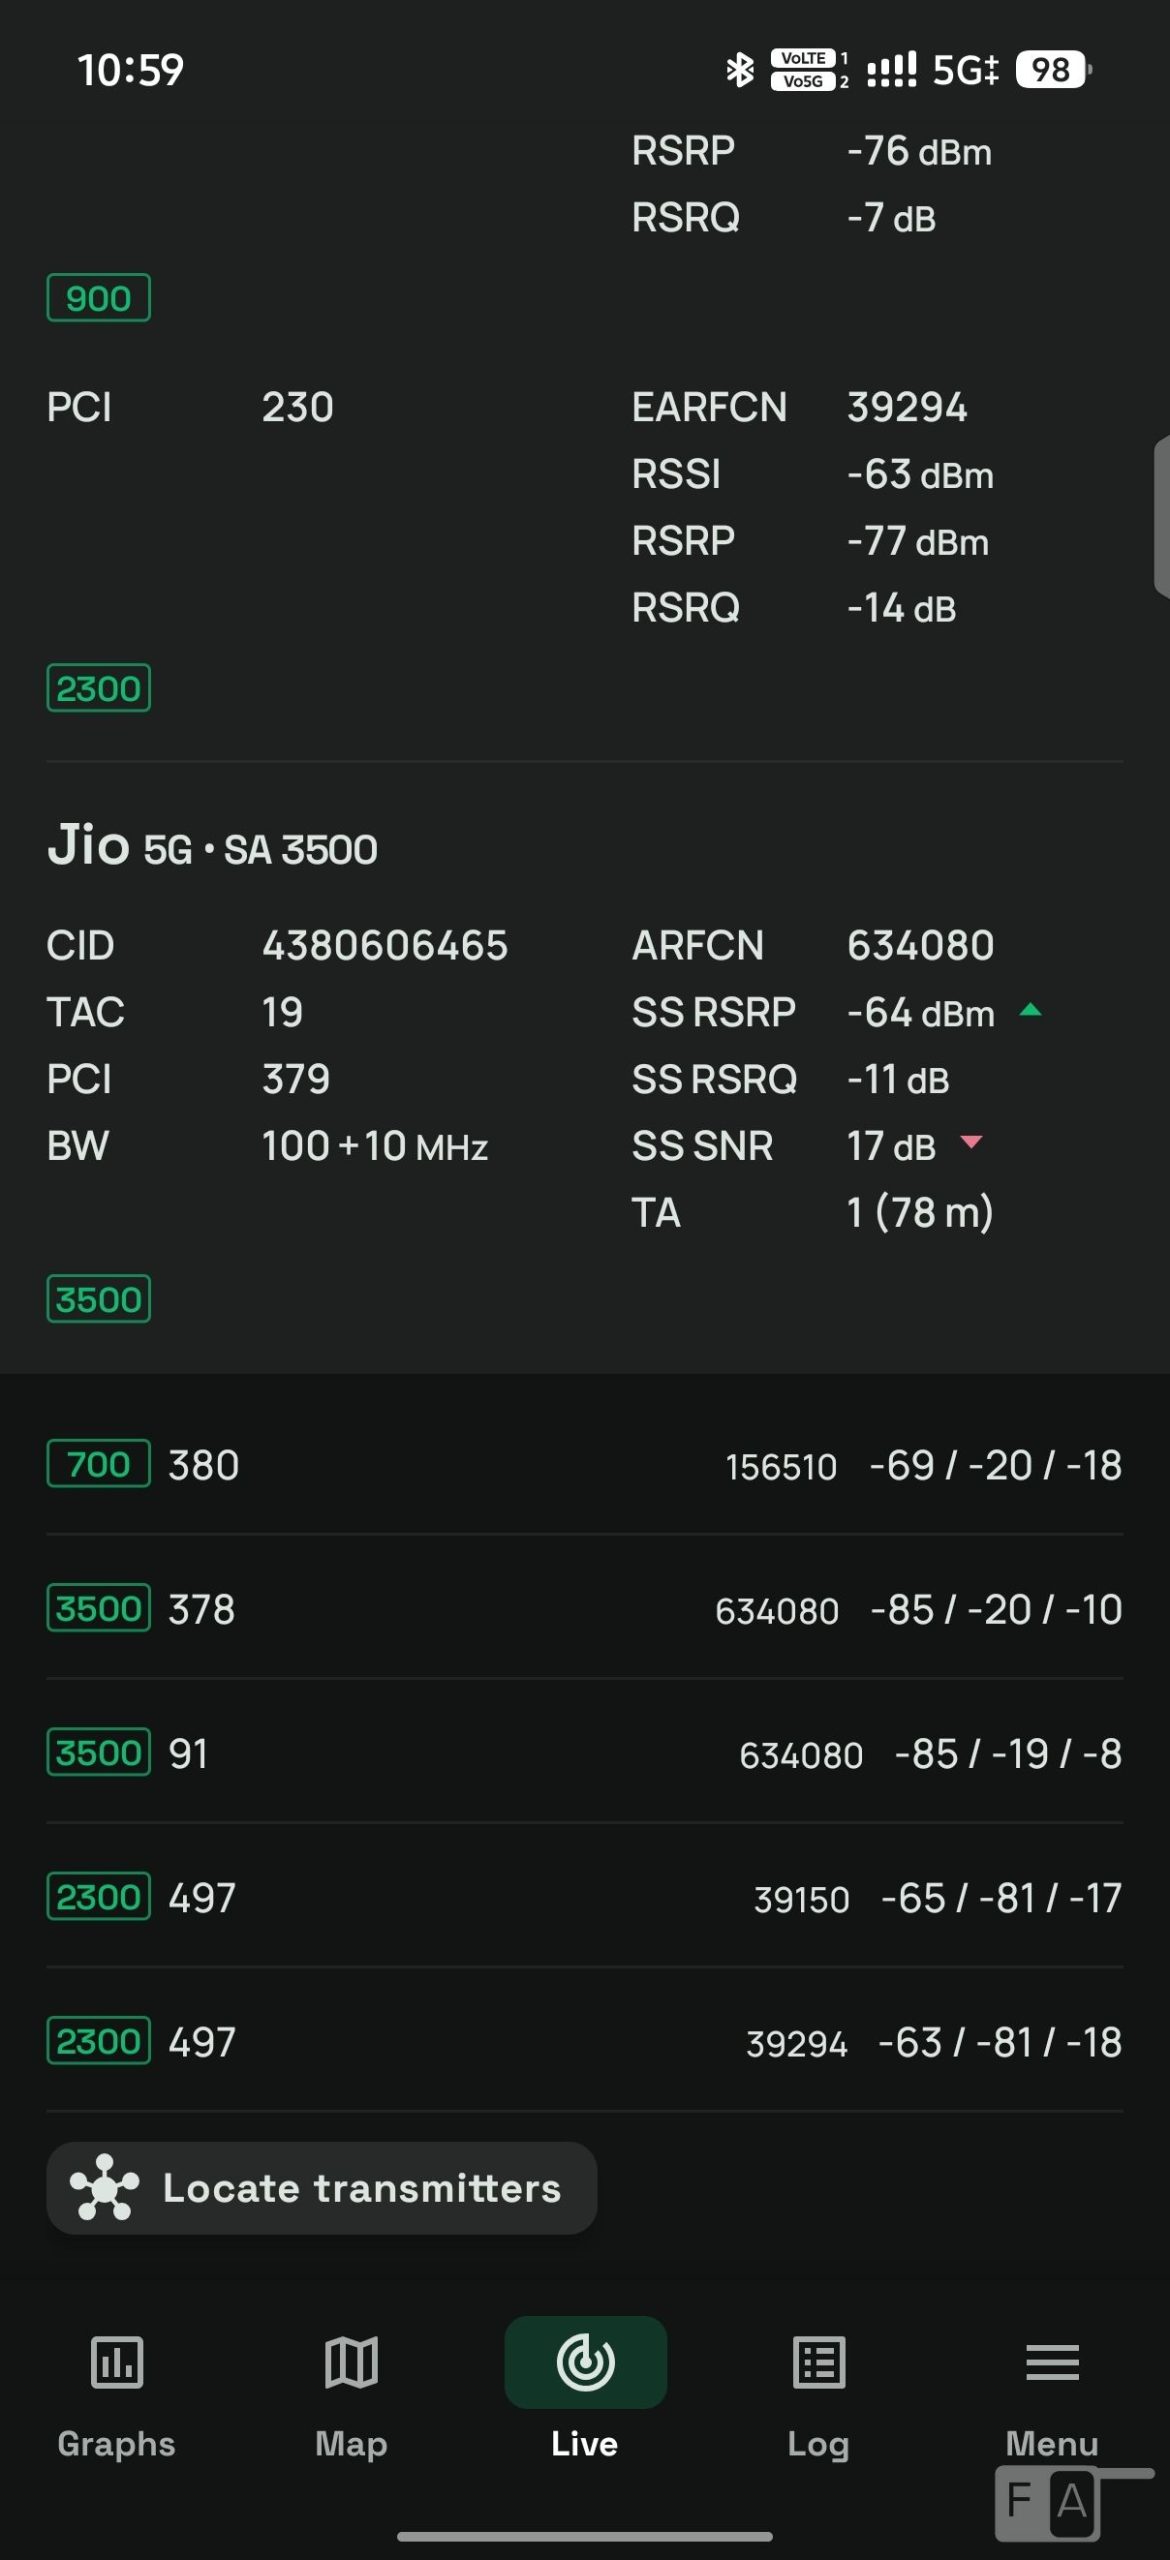Tap the battery indicator showing 98
This screenshot has height=2560, width=1170.
tap(1053, 70)
